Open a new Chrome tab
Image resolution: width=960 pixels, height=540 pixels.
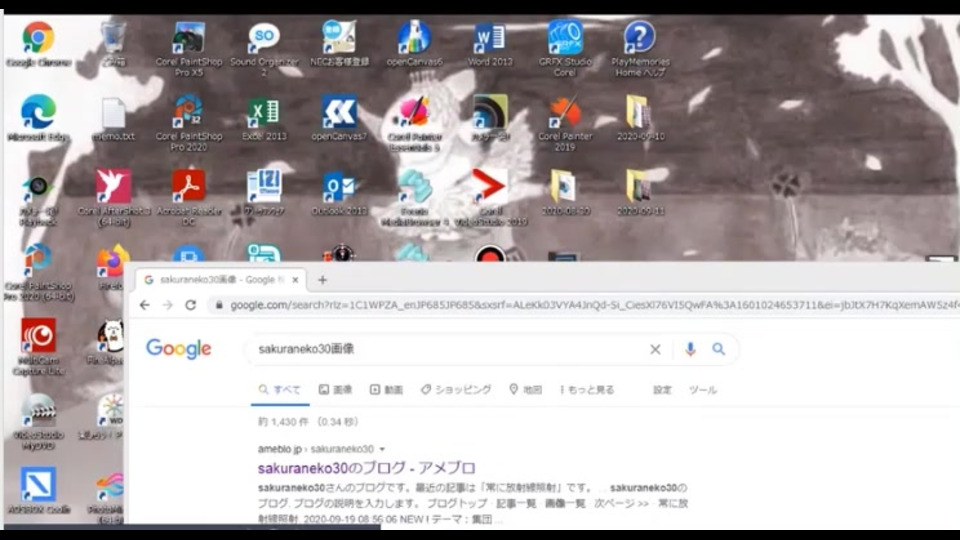tap(322, 280)
